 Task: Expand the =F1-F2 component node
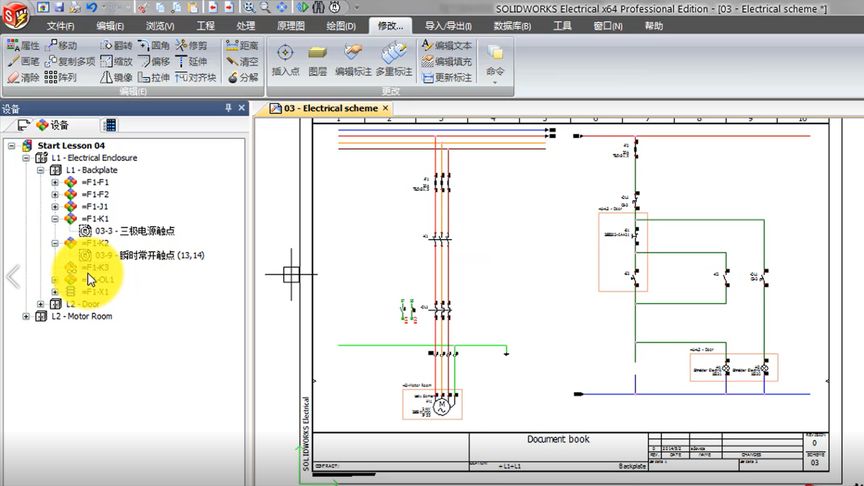(x=55, y=195)
